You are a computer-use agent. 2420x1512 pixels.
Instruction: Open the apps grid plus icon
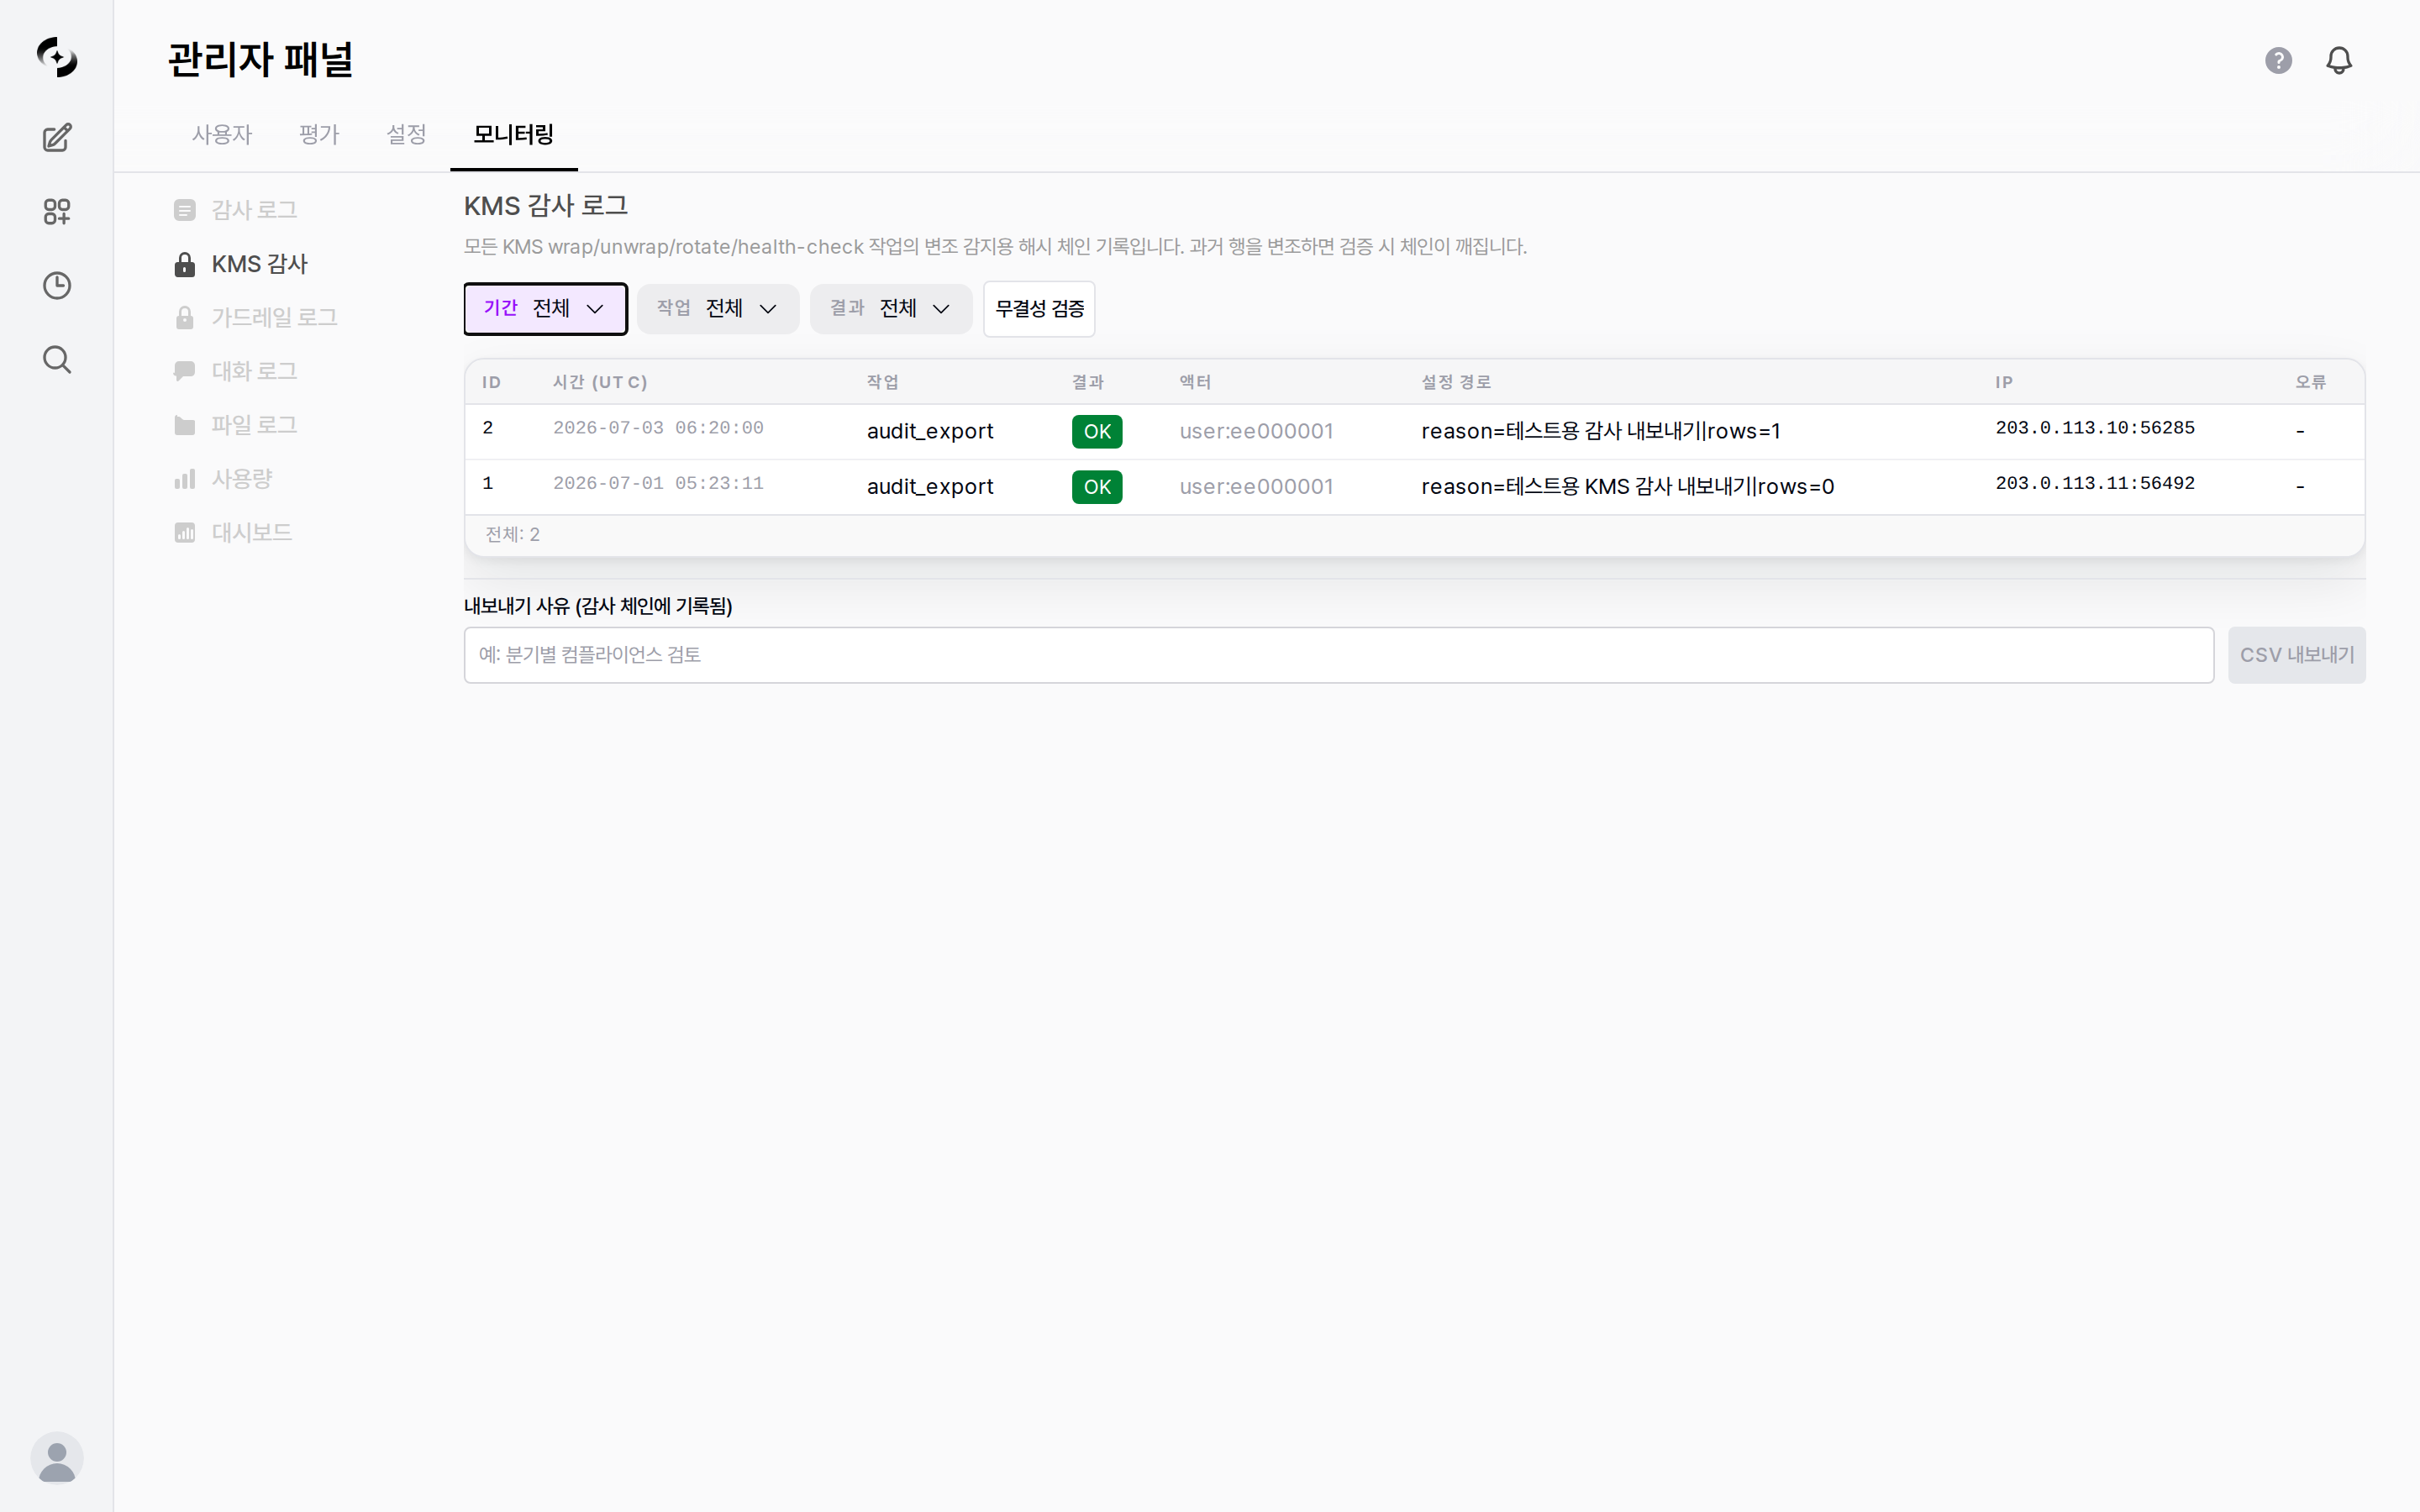[x=57, y=211]
